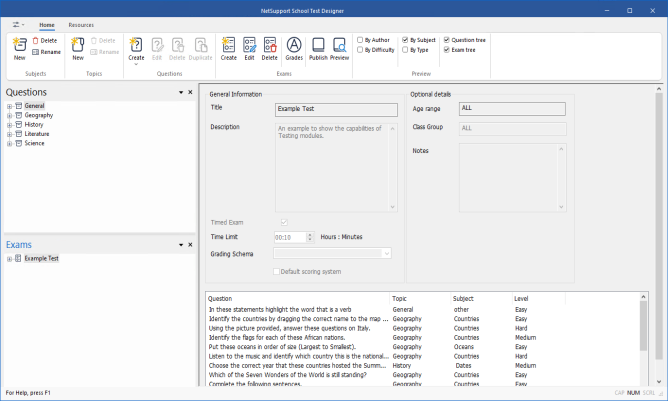
Task: Create a new subject with New icon
Action: click(20, 48)
